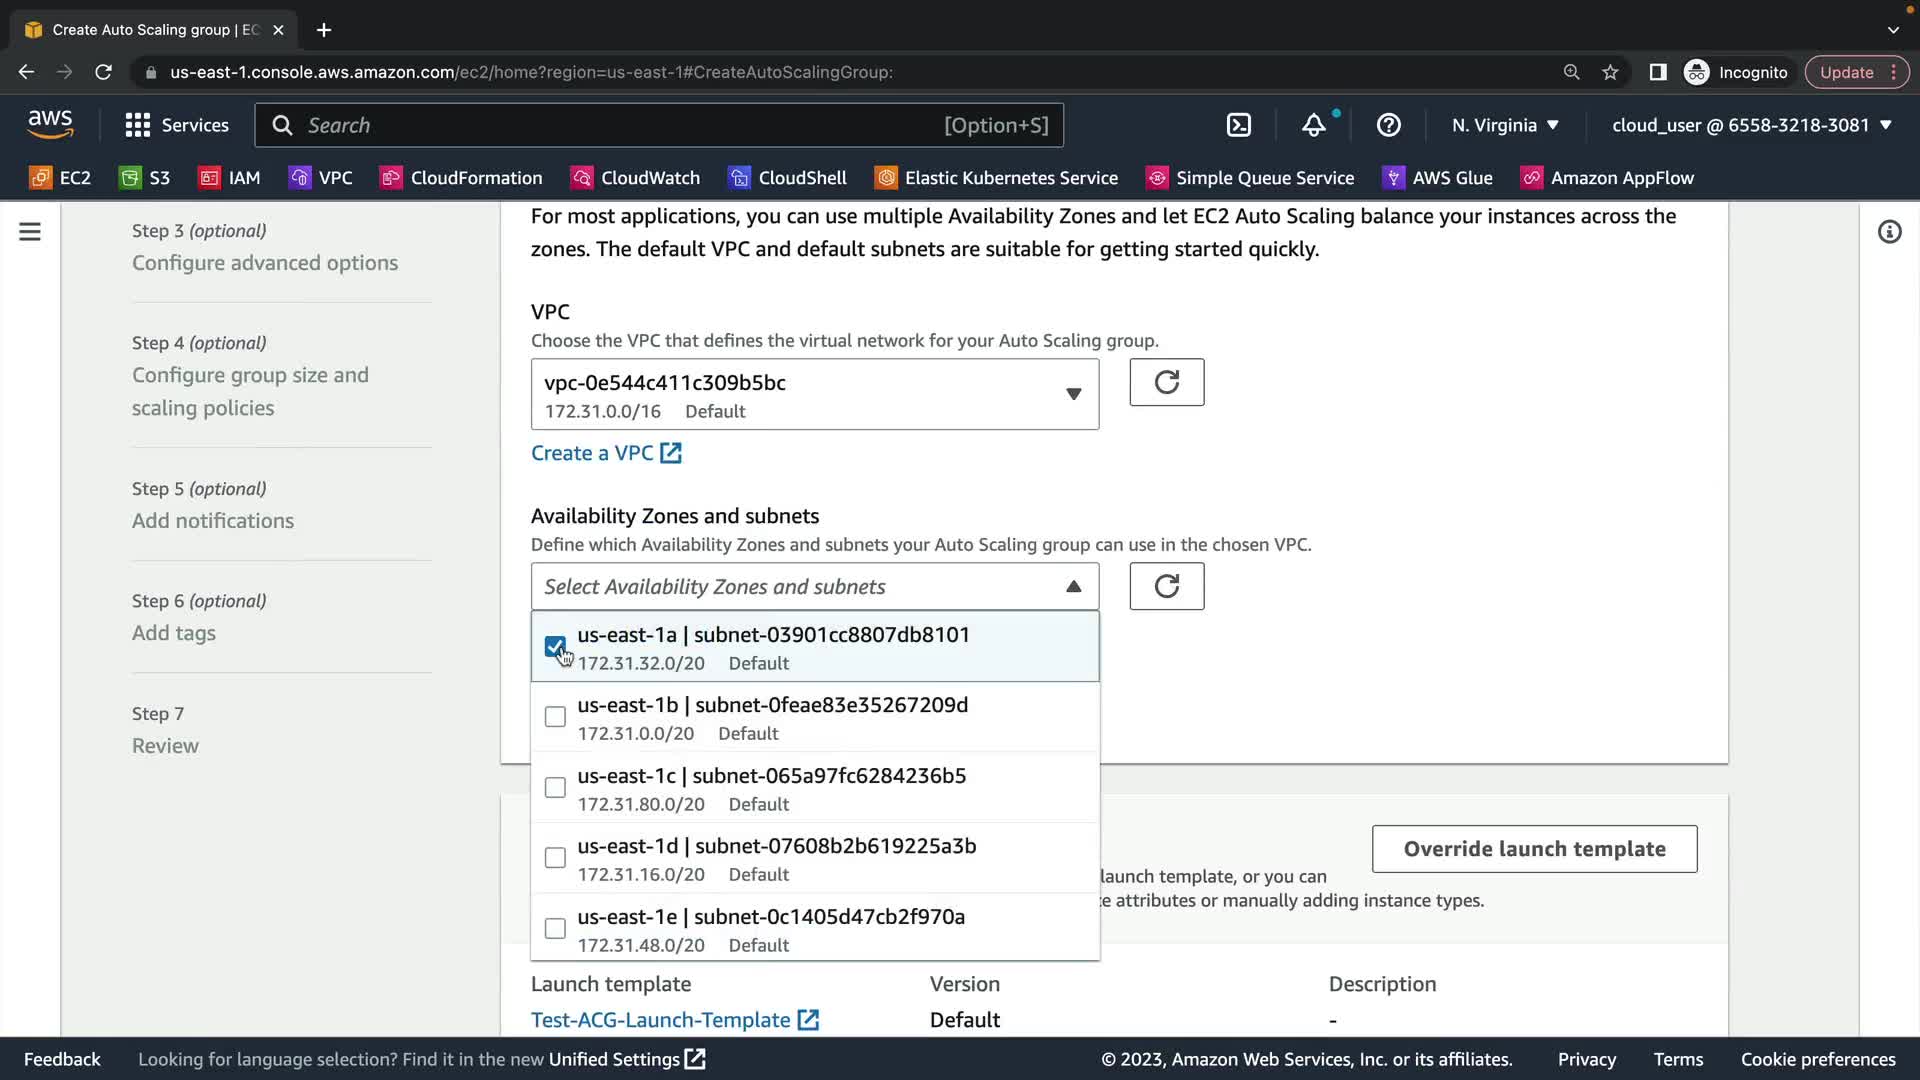This screenshot has height=1080, width=1920.
Task: Open the CloudFormation shortcut in favorites bar
Action: [462, 178]
